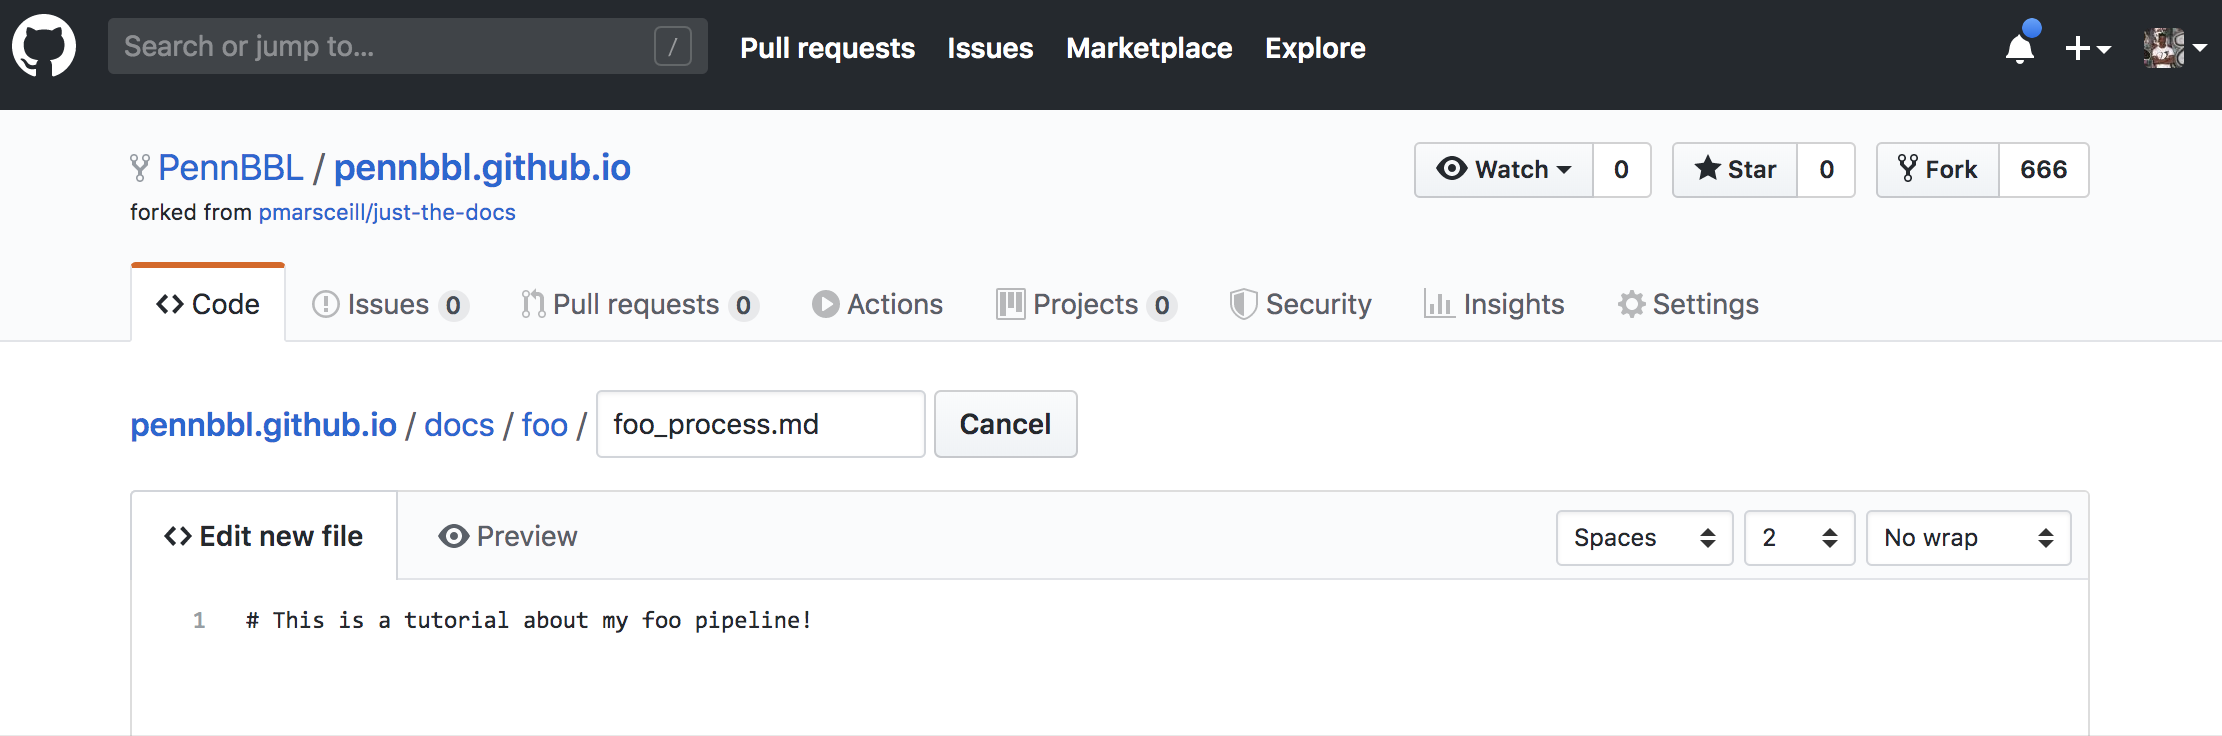Select the No wrap line mode dropdown
The width and height of the screenshot is (2222, 736).
click(1969, 538)
